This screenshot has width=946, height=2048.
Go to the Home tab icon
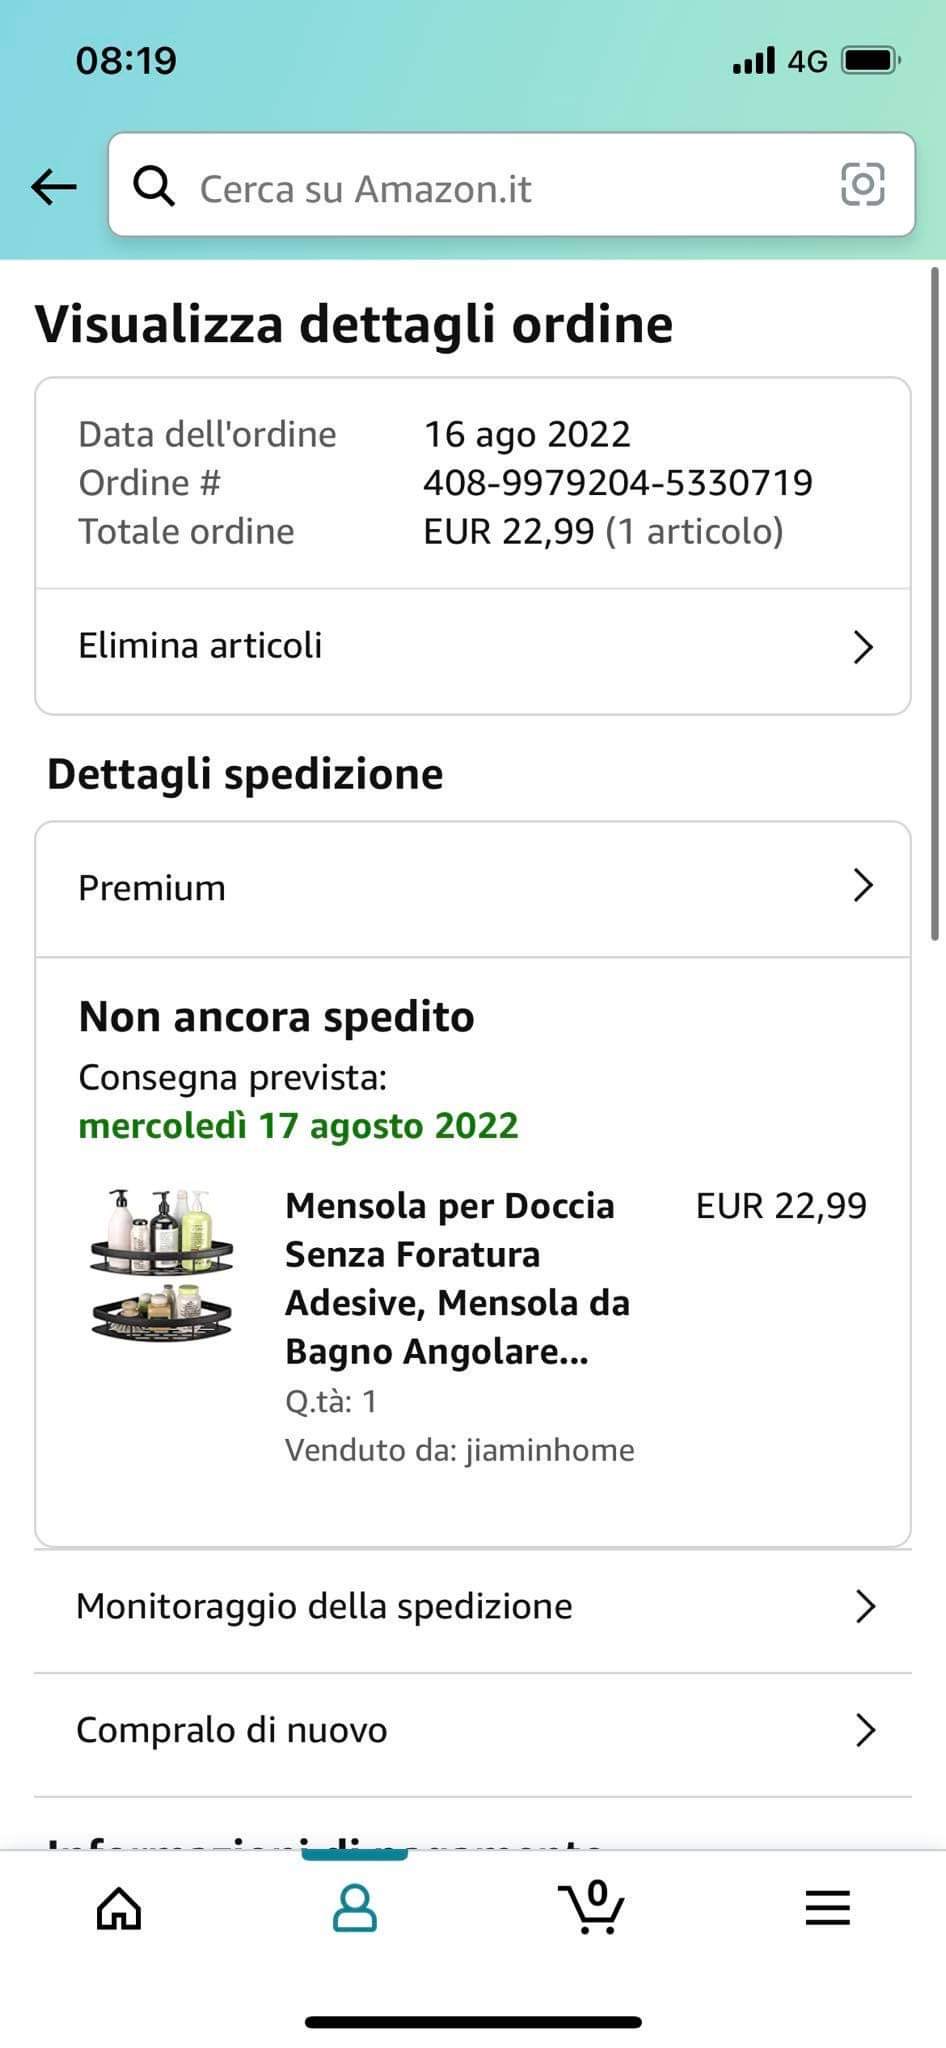(x=119, y=1908)
